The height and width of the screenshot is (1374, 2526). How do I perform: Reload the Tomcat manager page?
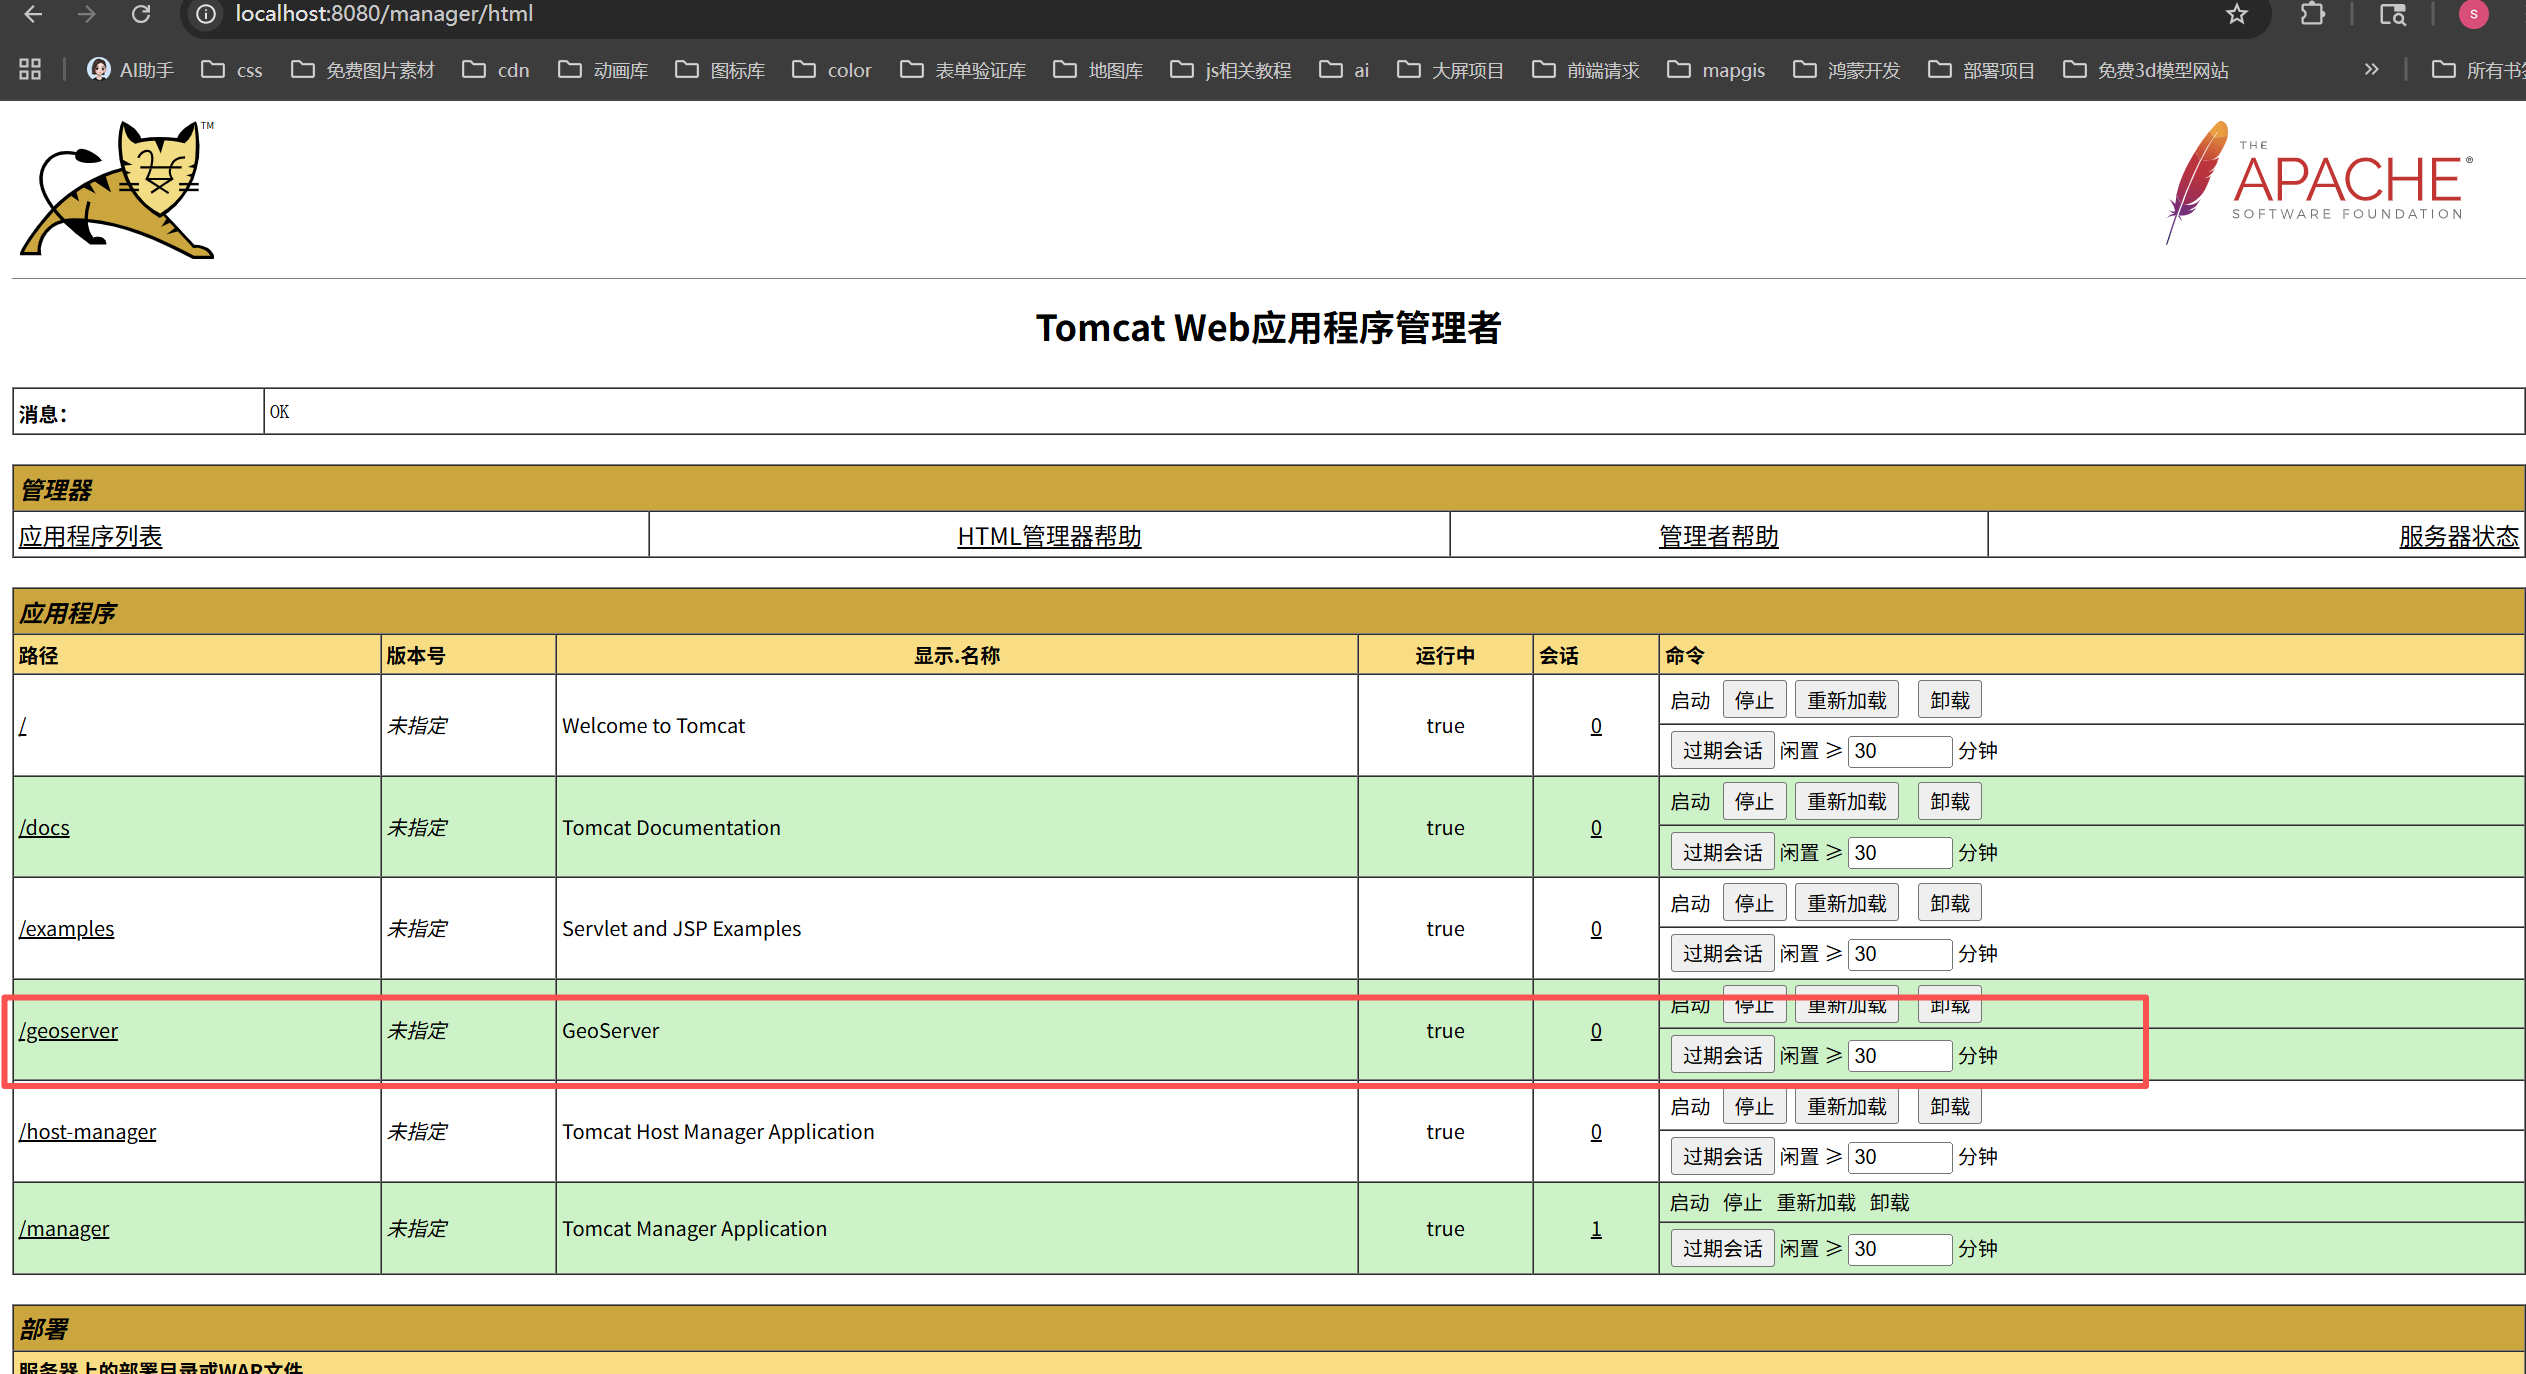[x=141, y=14]
